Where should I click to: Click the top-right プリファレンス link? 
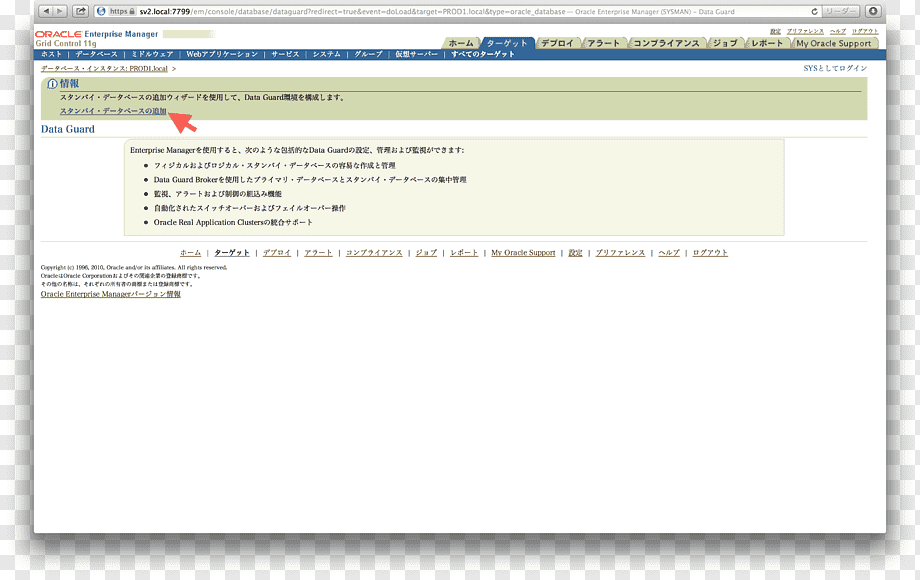[805, 31]
